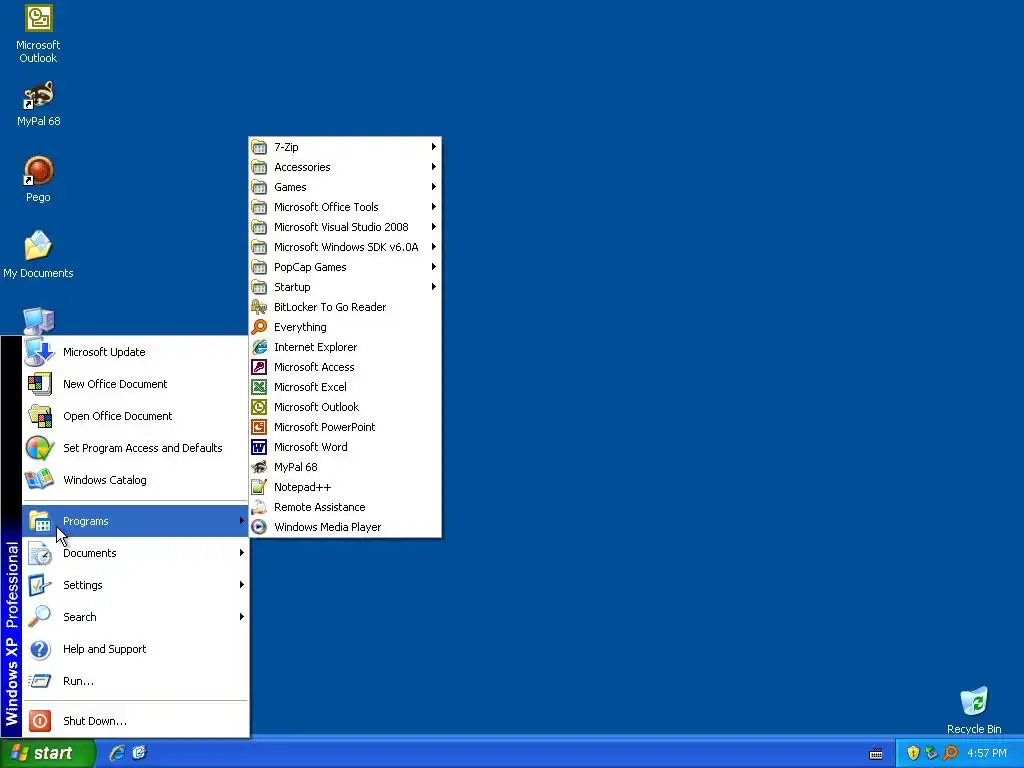Click the 7-Zip folder icon

tap(259, 147)
